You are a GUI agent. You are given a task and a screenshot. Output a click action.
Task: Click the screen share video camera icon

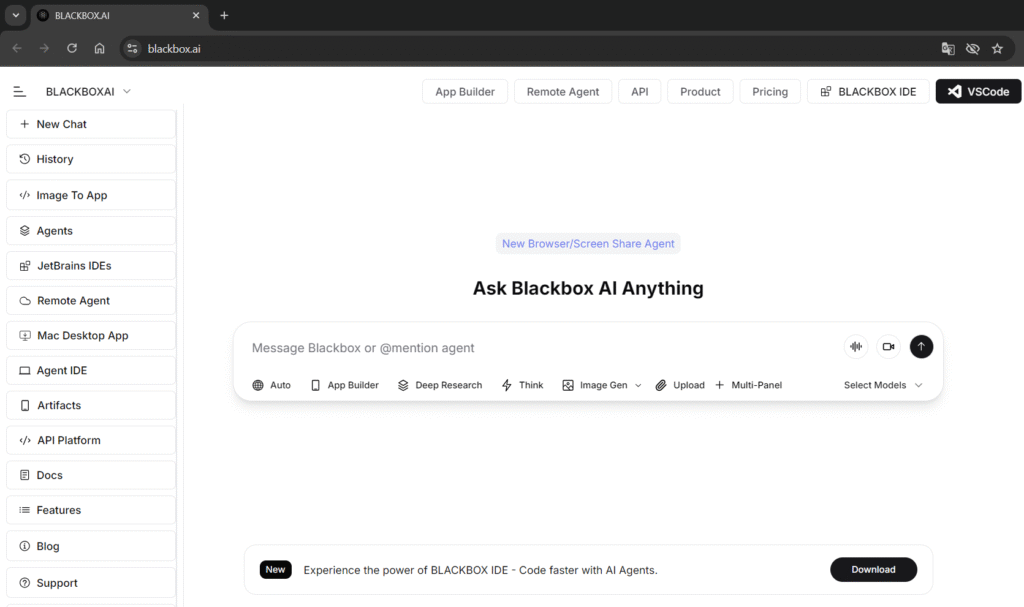tap(888, 347)
